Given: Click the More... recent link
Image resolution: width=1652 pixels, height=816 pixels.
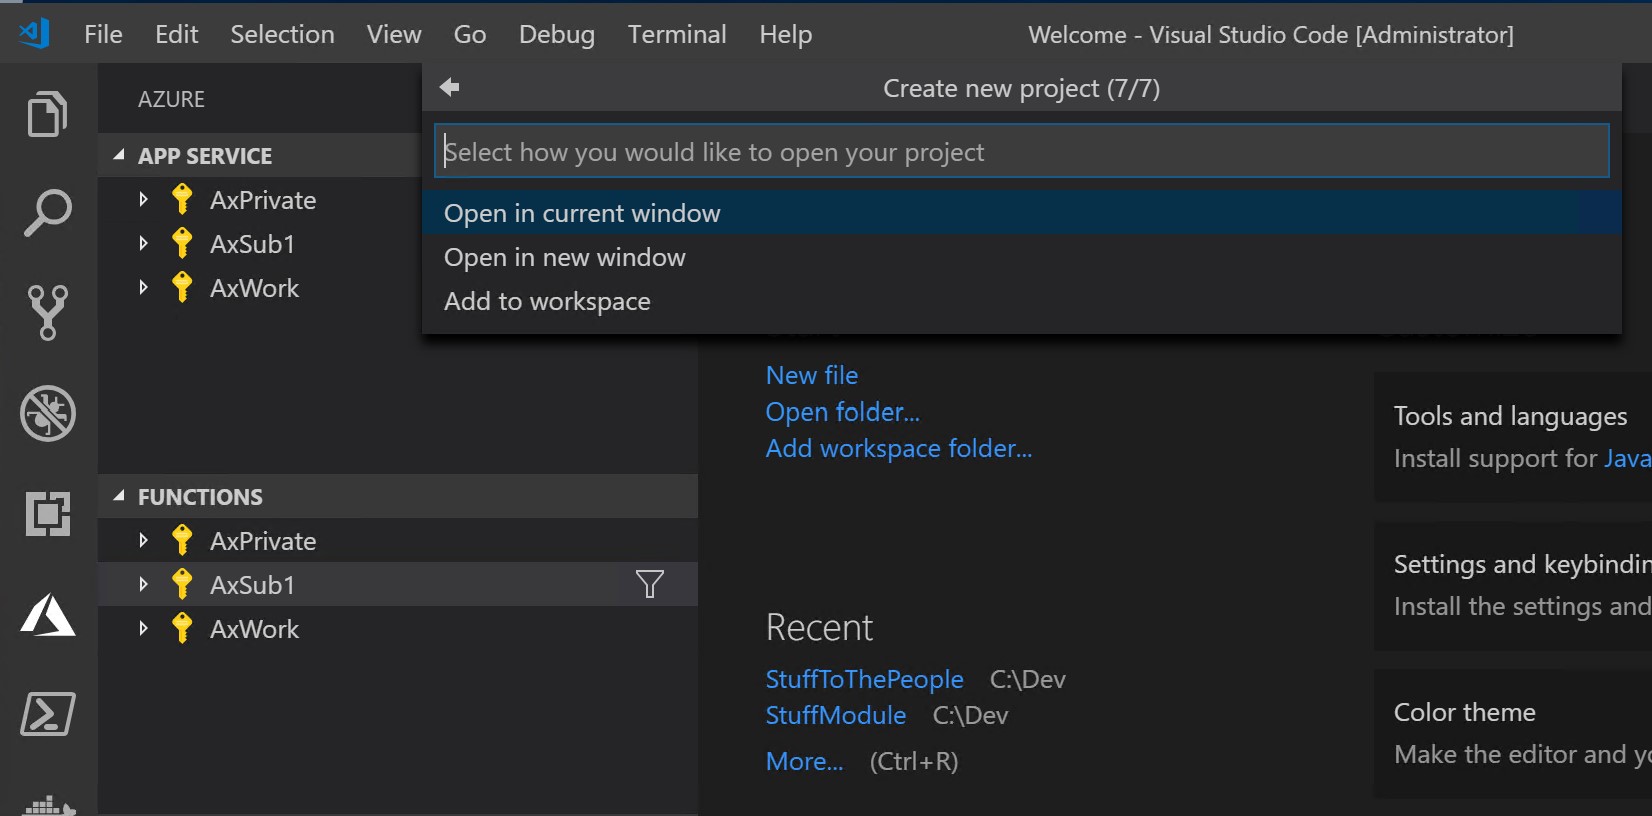Looking at the screenshot, I should 804,761.
